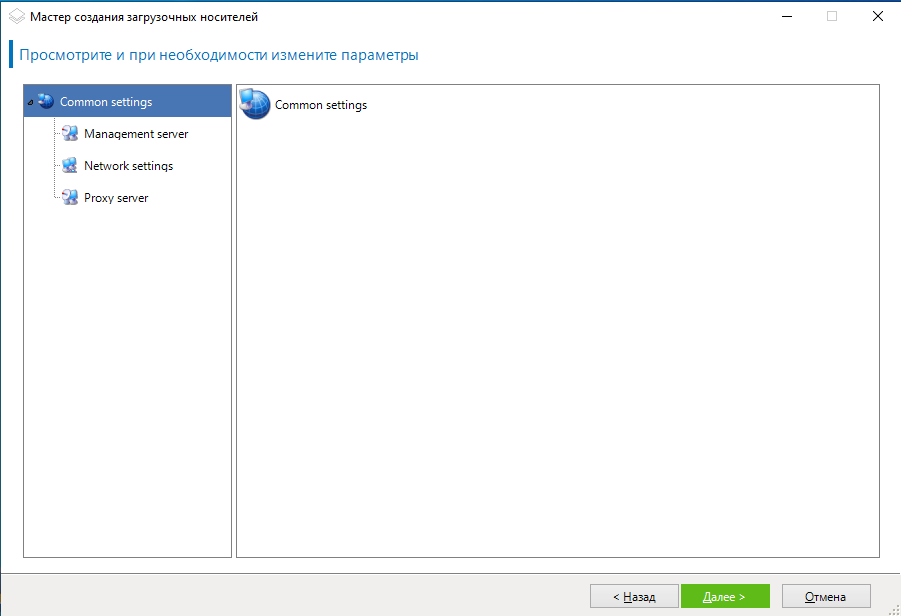Viewport: 901px width, 616px height.
Task: Click the large globe icon in right pane
Action: coord(255,105)
